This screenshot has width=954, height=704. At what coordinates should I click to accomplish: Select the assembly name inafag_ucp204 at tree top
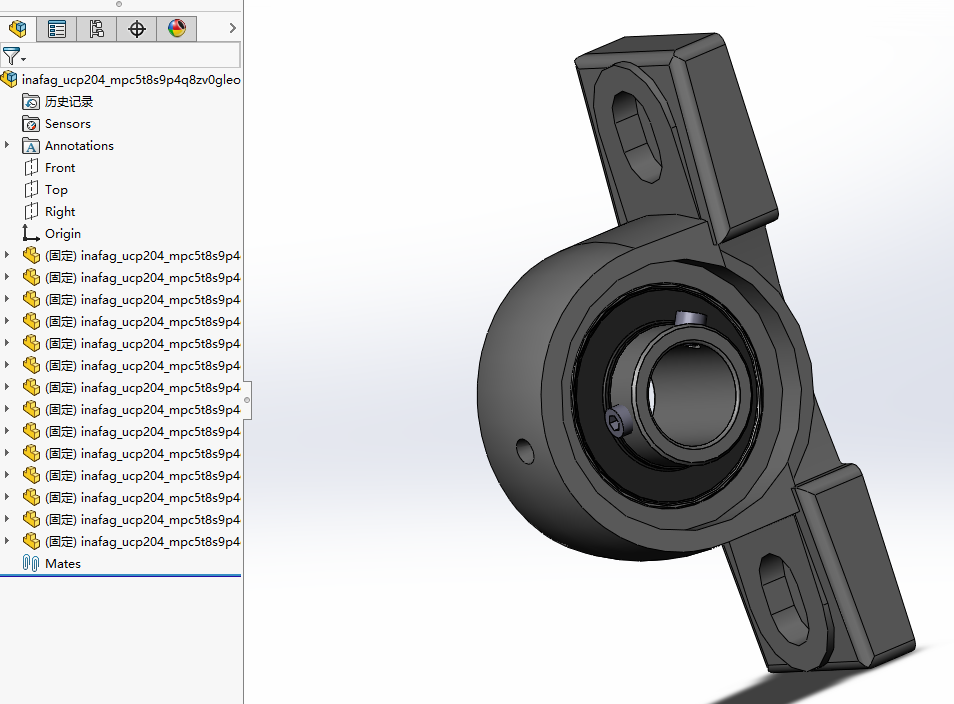tap(125, 79)
